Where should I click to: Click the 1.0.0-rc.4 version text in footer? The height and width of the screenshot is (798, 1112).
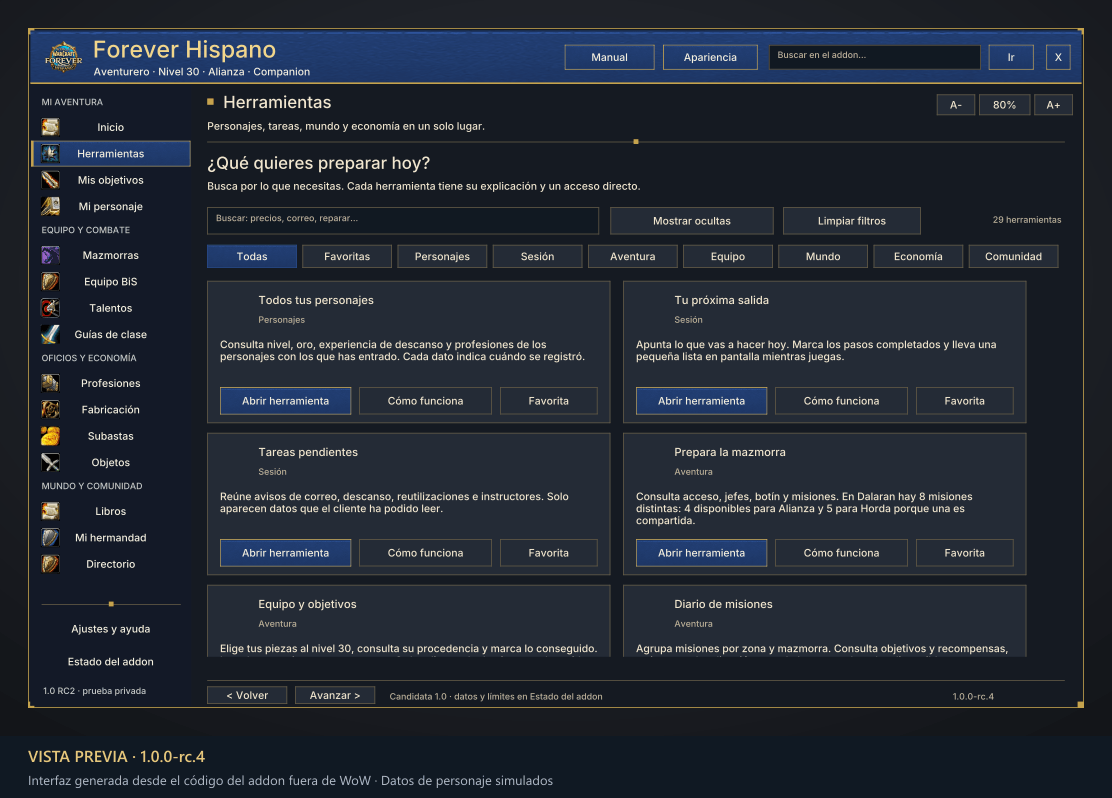click(972, 697)
